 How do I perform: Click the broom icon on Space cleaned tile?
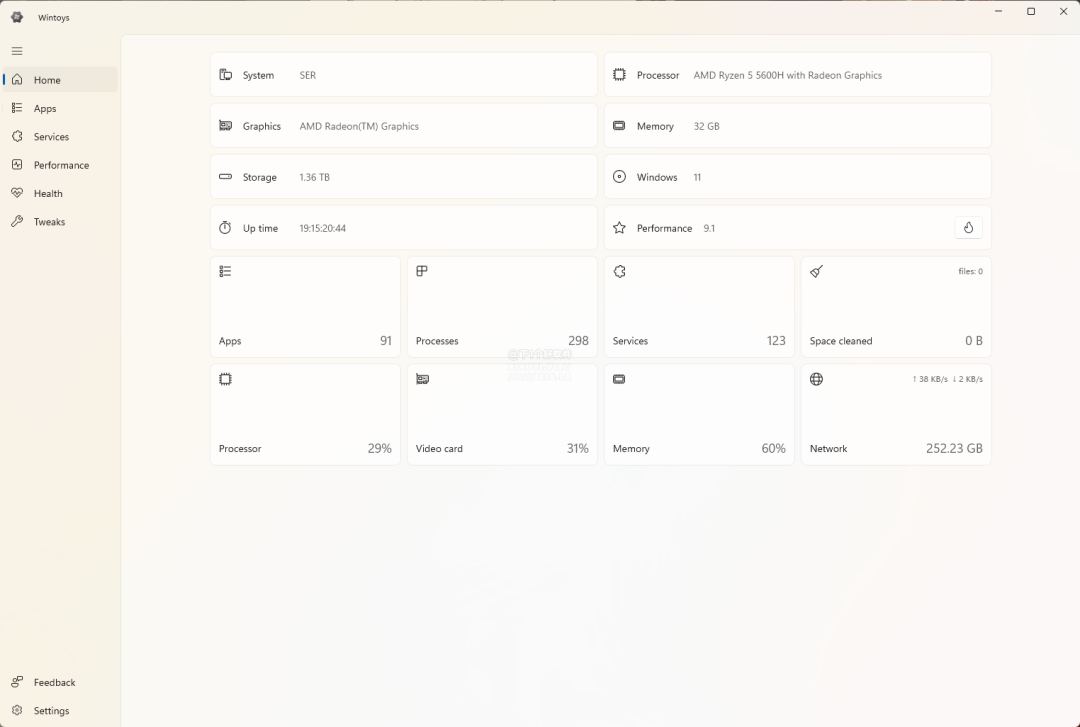(816, 272)
